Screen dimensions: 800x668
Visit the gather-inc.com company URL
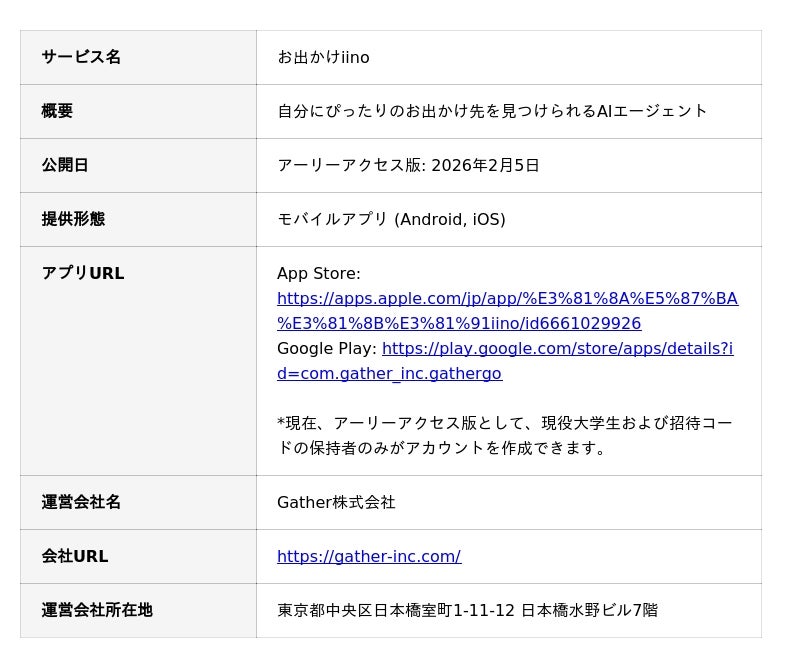click(368, 557)
